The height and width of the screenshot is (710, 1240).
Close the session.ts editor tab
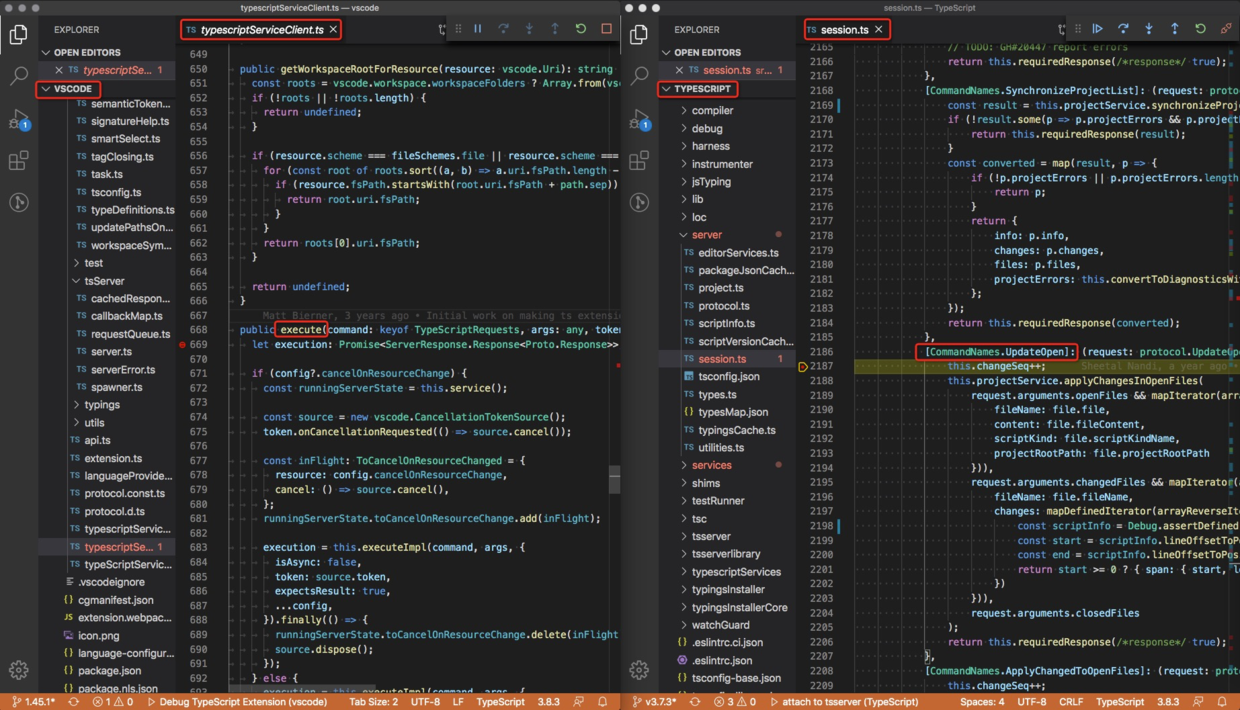879,30
